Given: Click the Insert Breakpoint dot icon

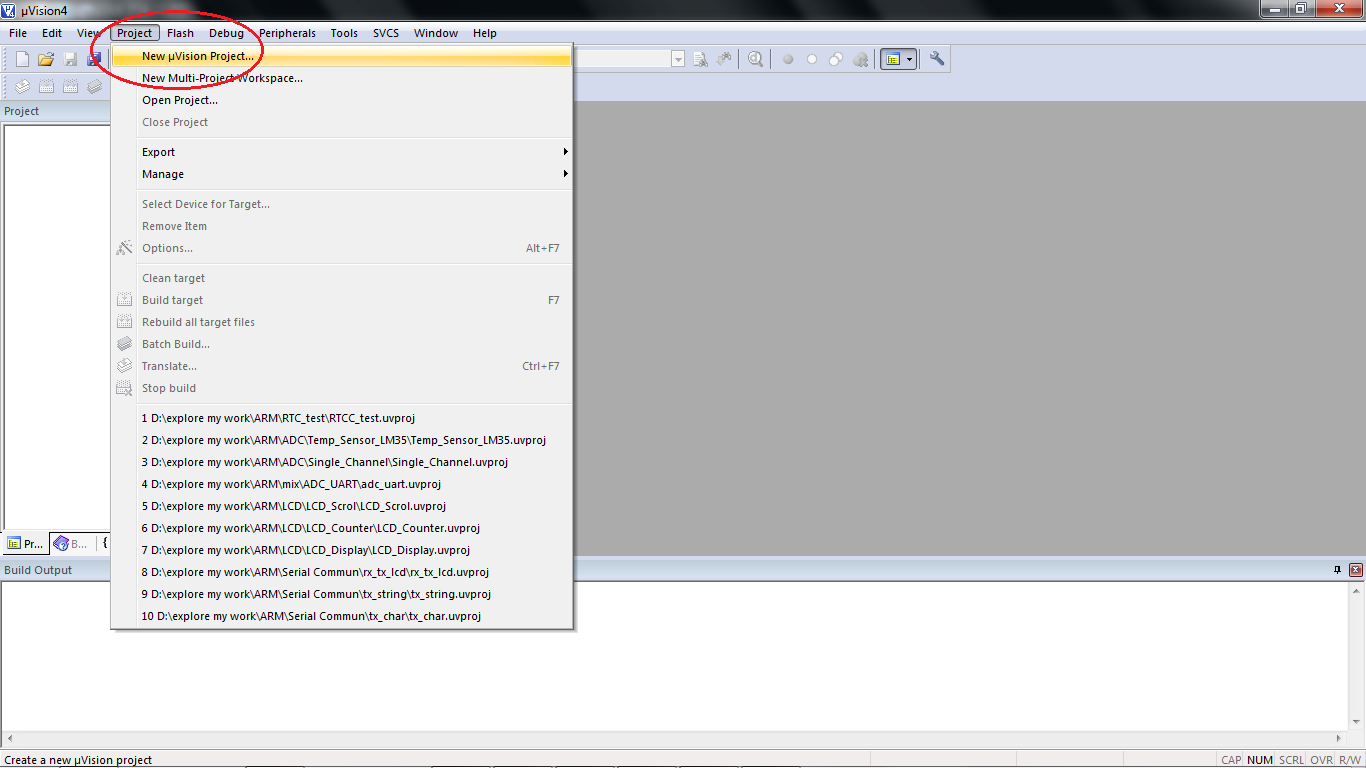Looking at the screenshot, I should tap(788, 59).
